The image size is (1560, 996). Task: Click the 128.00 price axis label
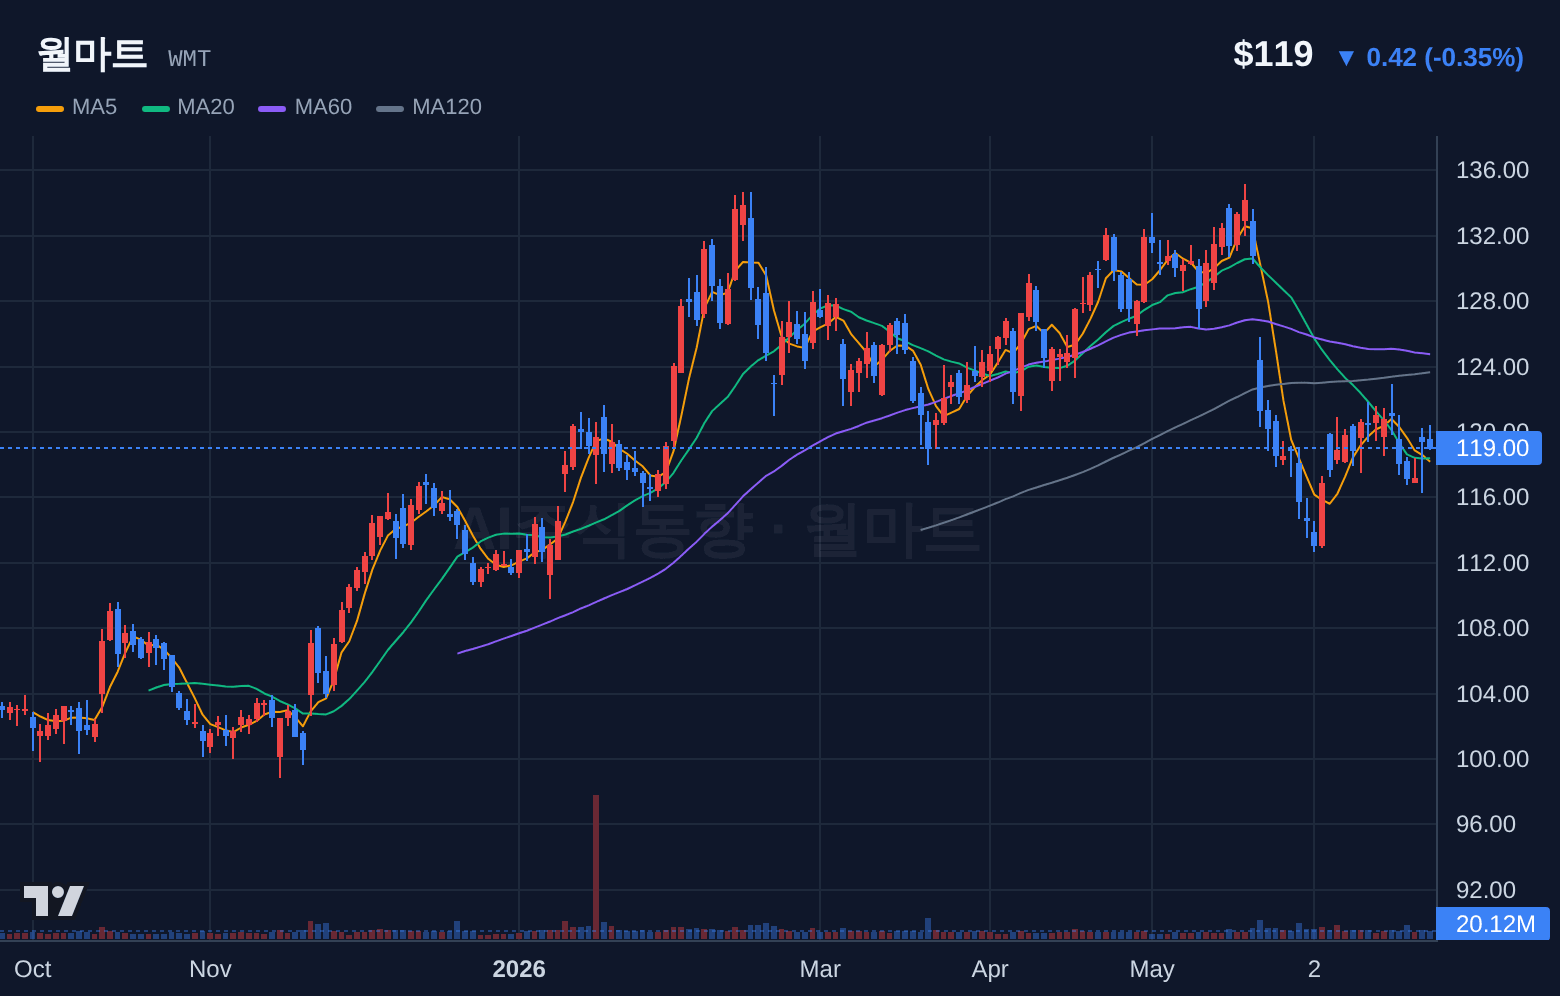pos(1492,301)
